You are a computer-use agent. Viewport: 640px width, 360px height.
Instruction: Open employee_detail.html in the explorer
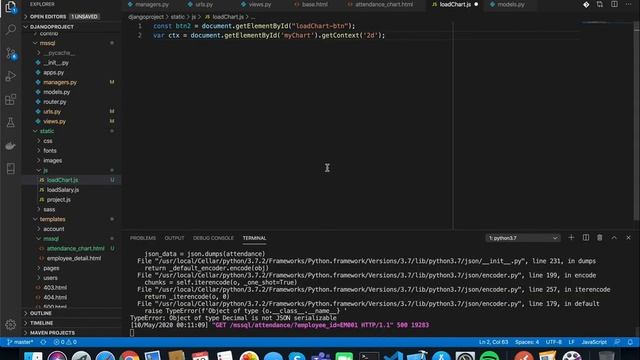pyautogui.click(x=73, y=258)
